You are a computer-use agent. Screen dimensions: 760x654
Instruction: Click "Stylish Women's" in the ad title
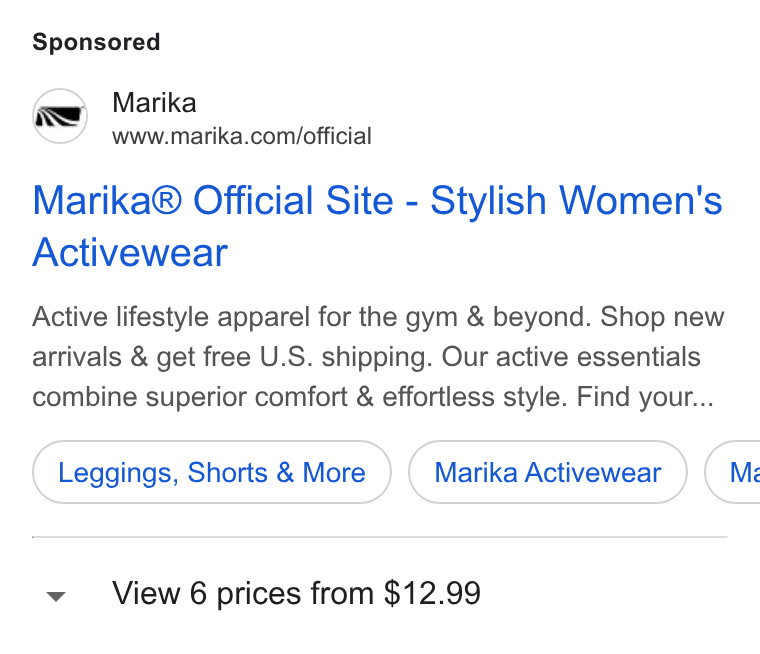click(x=576, y=201)
